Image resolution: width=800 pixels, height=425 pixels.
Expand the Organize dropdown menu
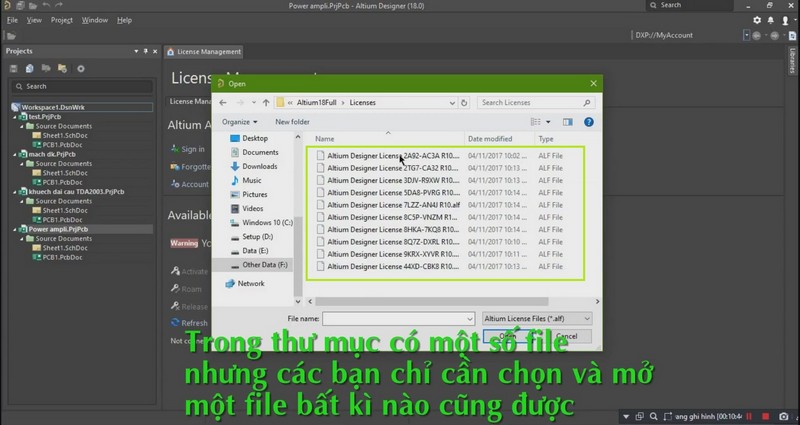click(240, 121)
